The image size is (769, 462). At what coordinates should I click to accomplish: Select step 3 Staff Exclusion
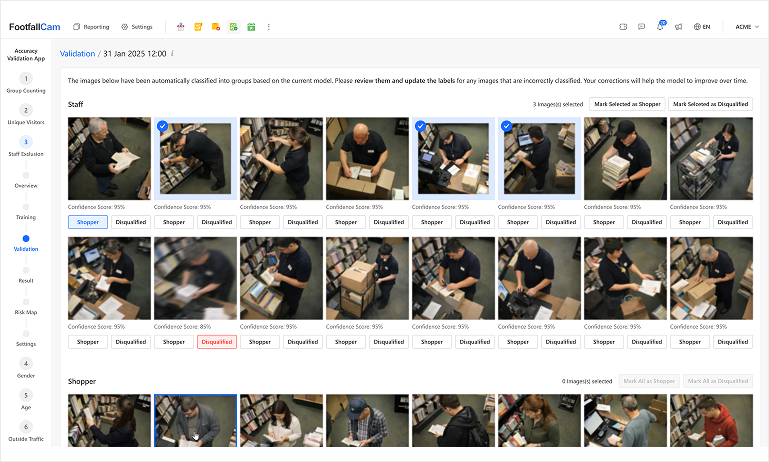pyautogui.click(x=26, y=146)
